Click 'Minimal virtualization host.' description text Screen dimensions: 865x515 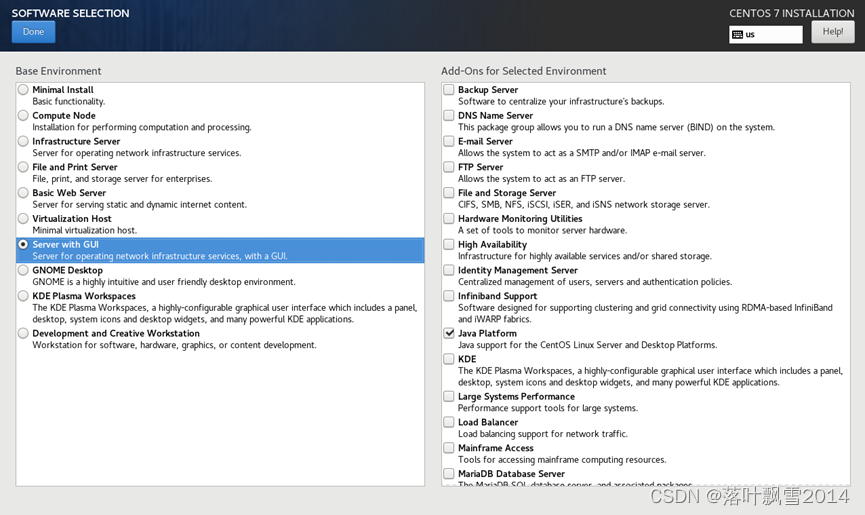84,230
